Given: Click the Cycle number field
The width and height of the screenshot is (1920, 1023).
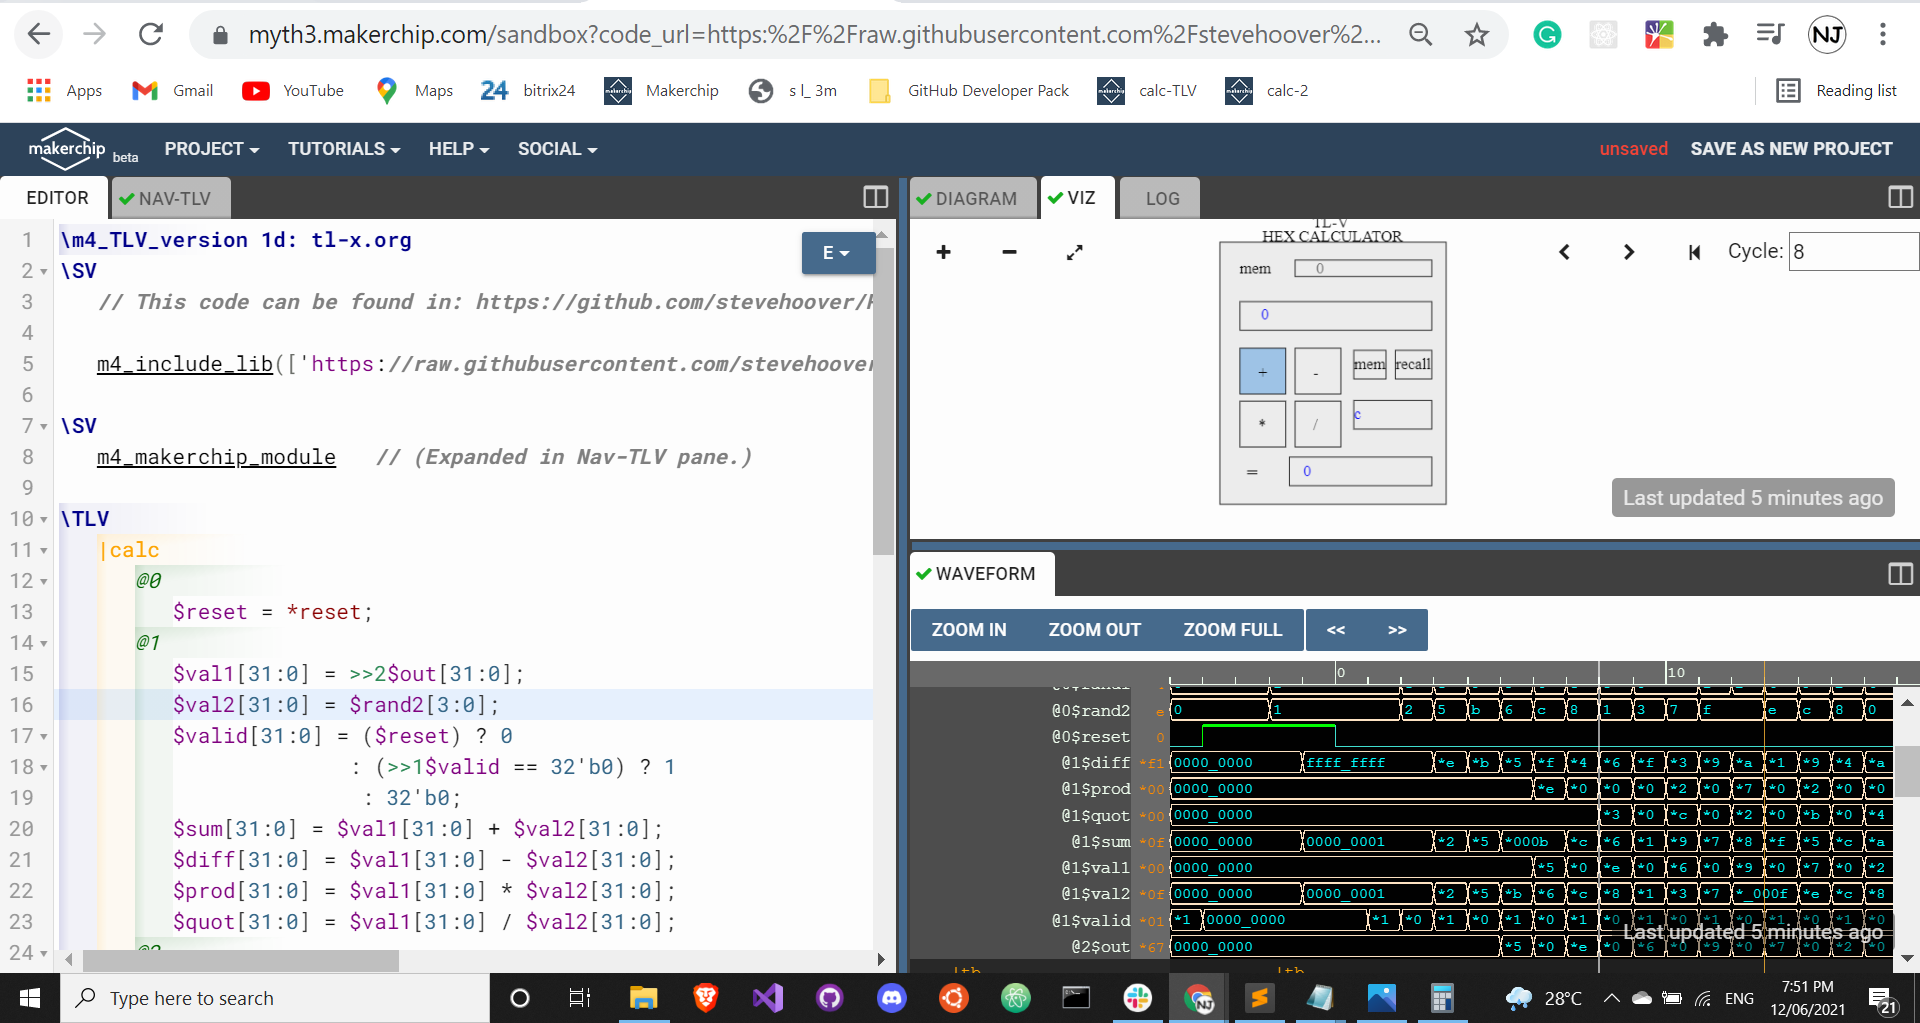Looking at the screenshot, I should click(1853, 252).
